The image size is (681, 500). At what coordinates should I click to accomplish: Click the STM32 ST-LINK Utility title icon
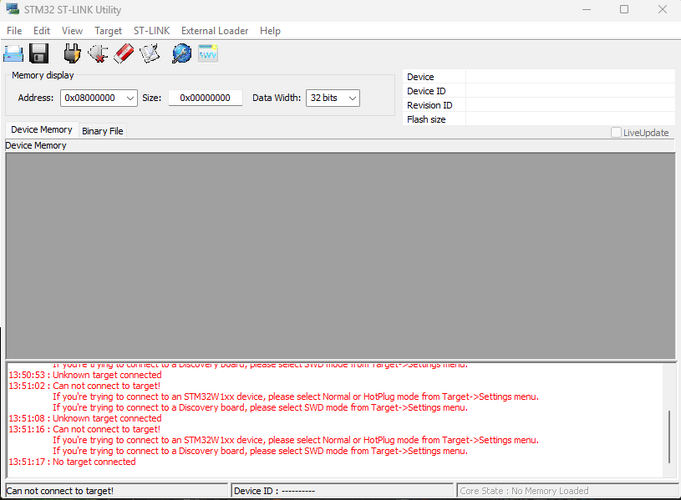[13, 9]
